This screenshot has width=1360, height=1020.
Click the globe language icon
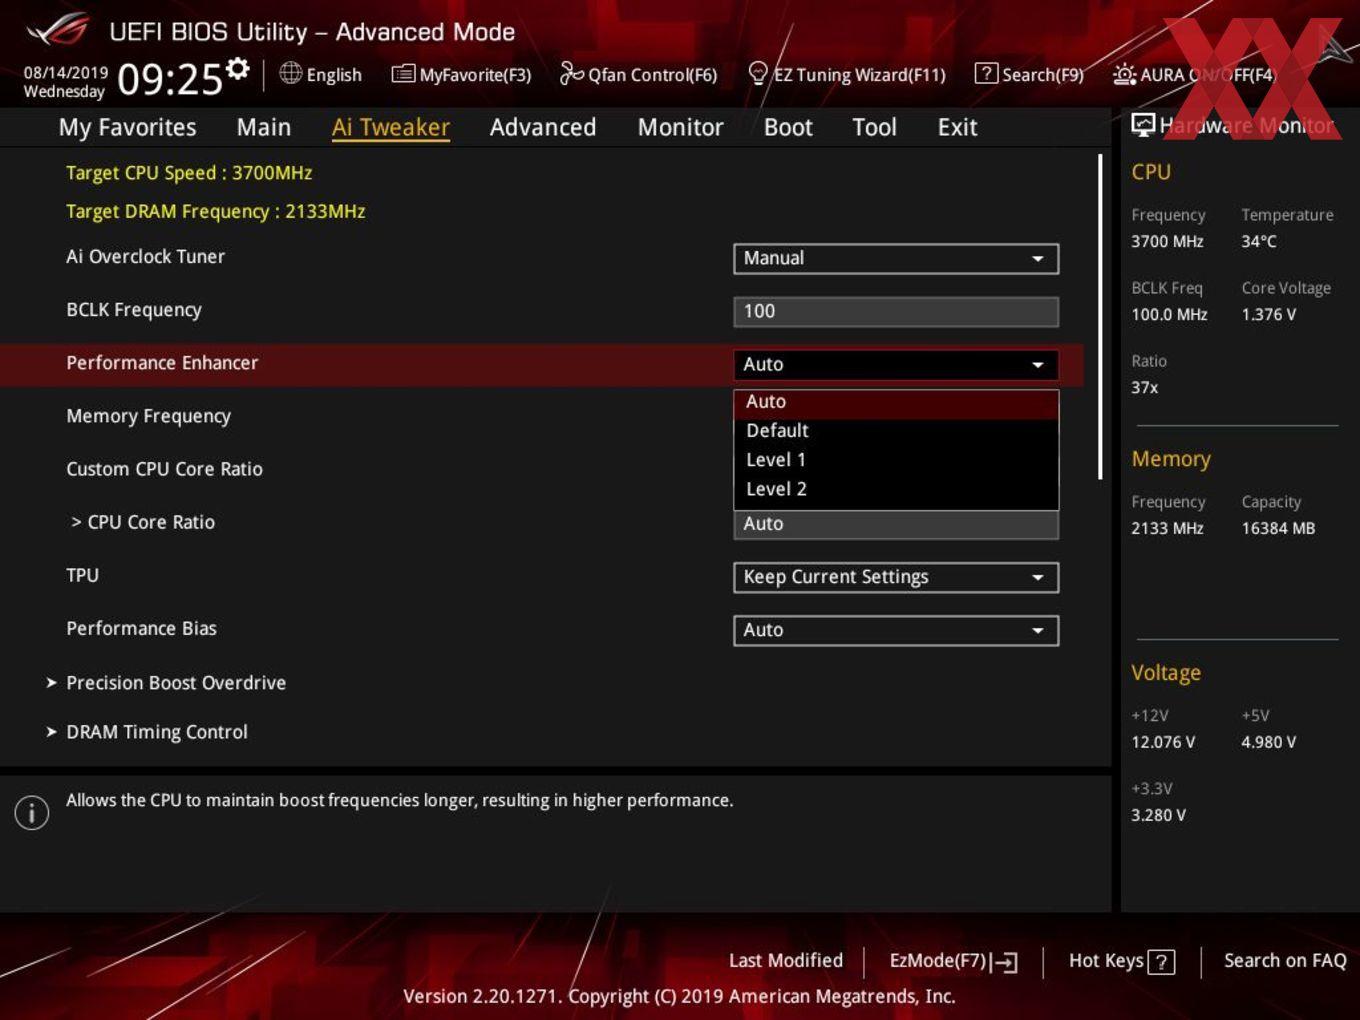click(x=290, y=73)
